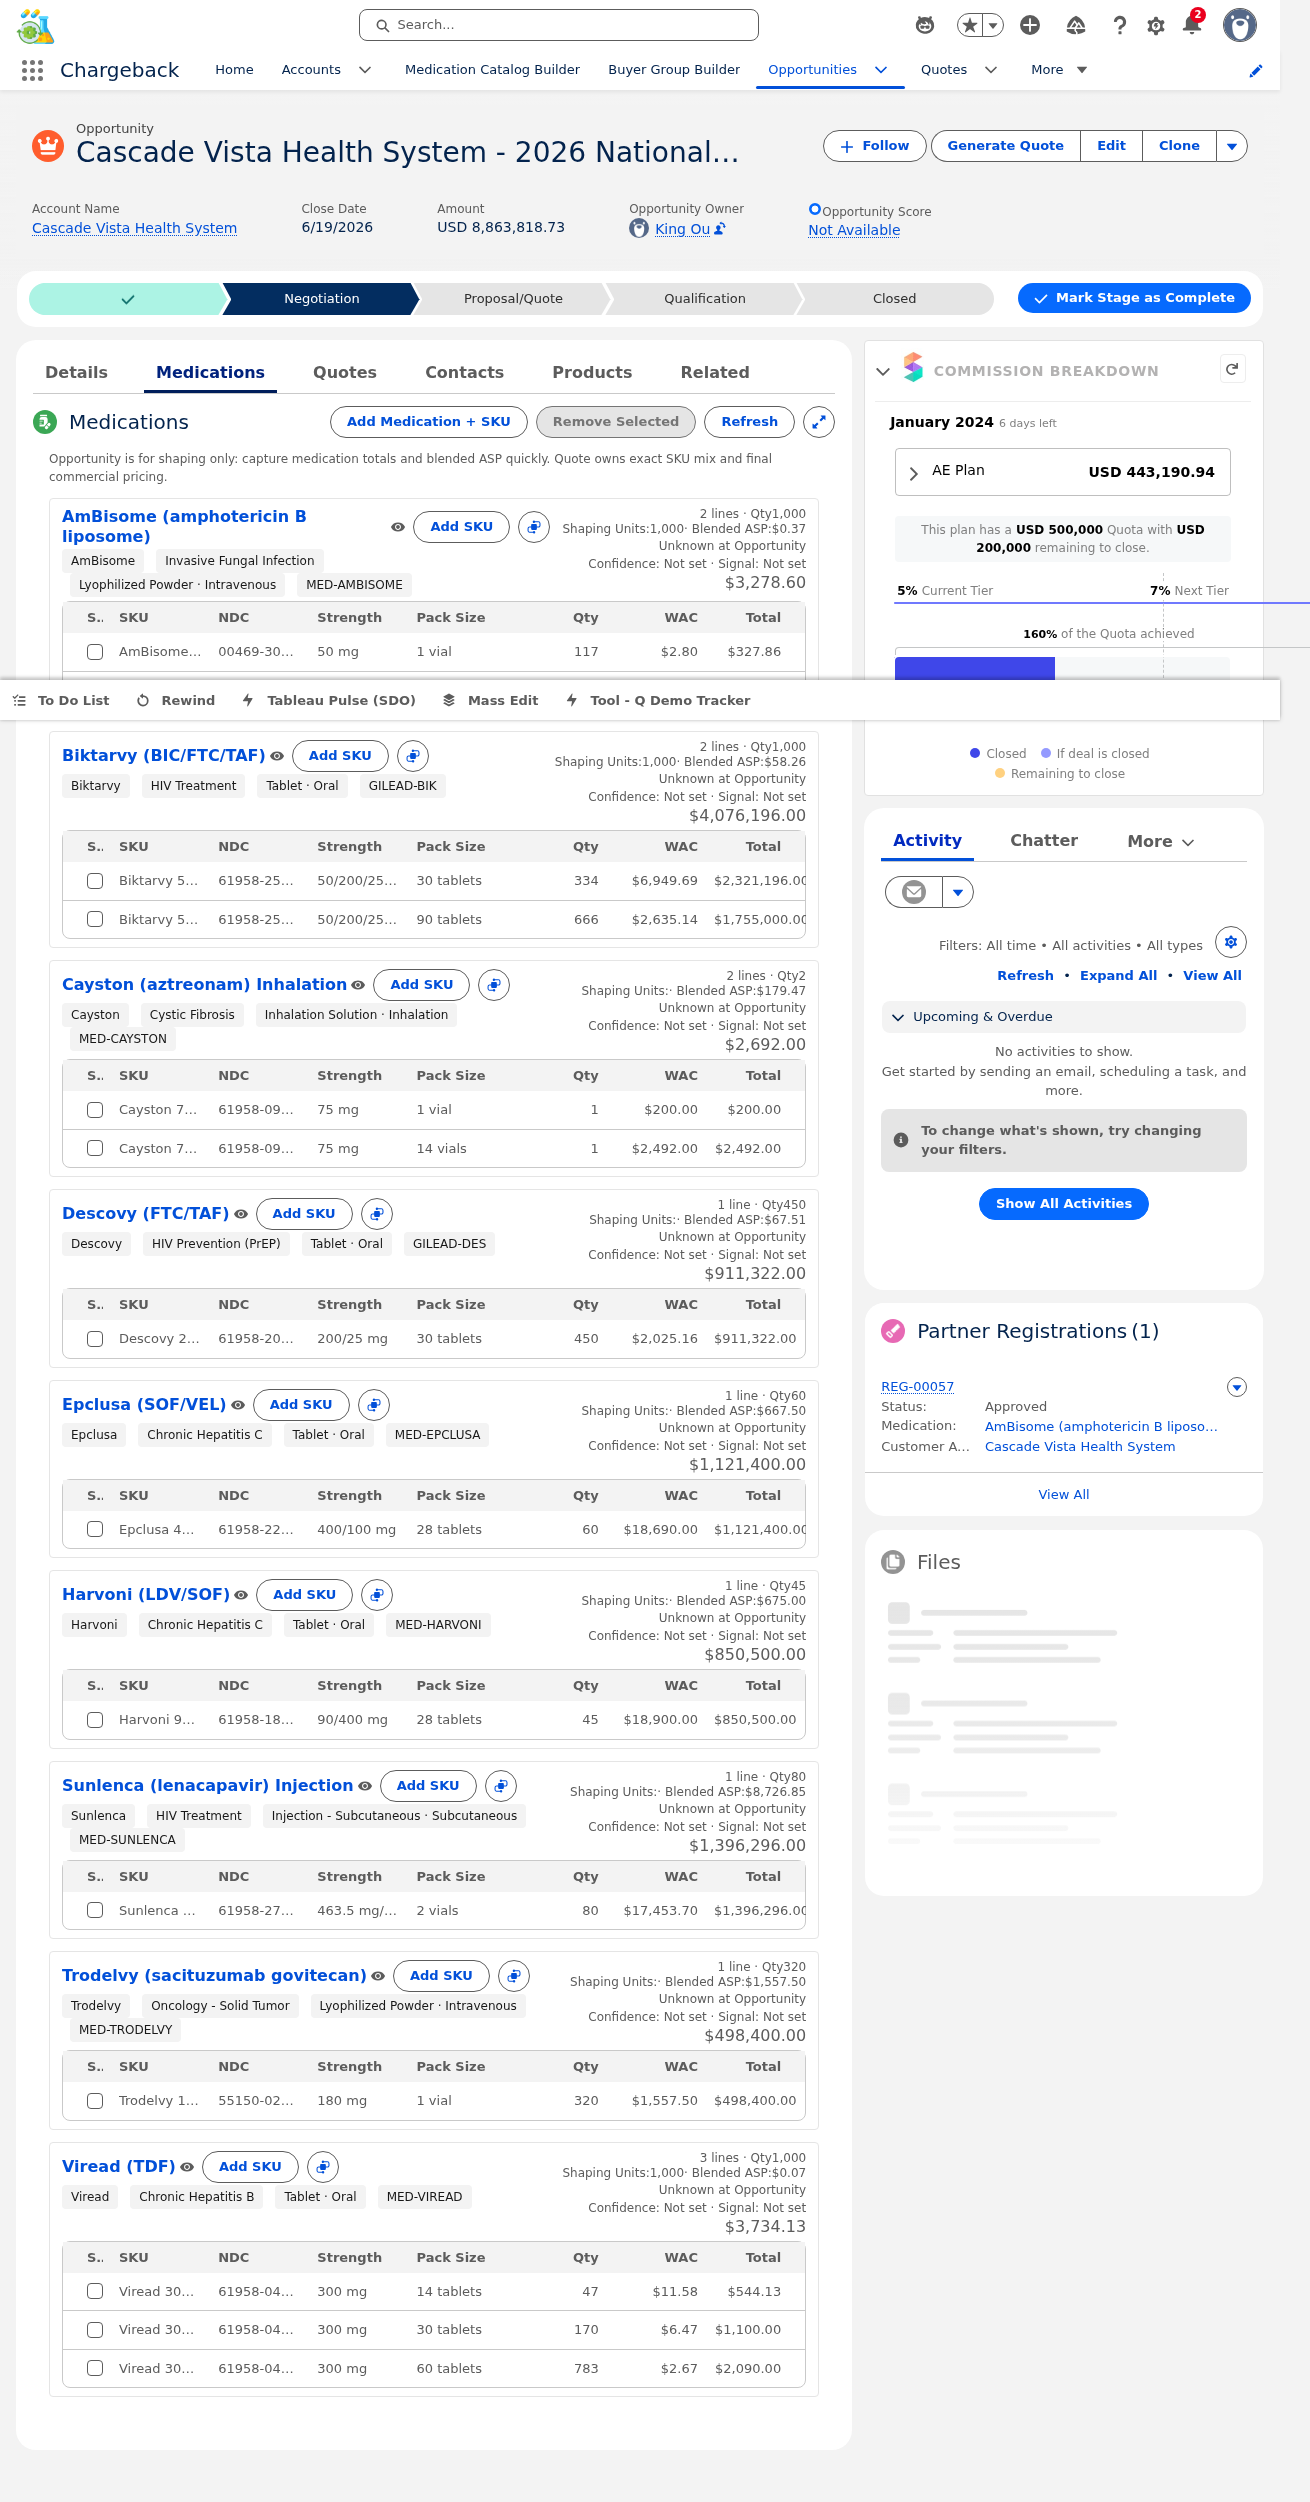Open the user profile avatar
The height and width of the screenshot is (2502, 1310).
point(1240,25)
